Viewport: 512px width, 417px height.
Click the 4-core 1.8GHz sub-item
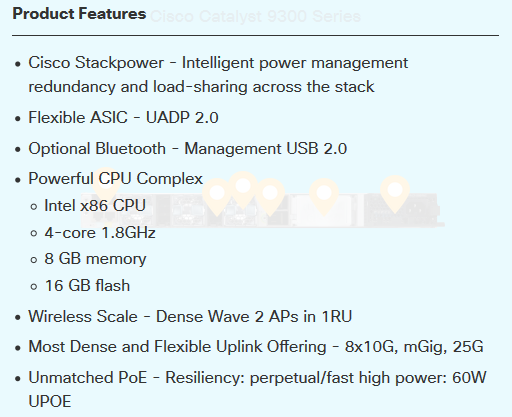100,233
